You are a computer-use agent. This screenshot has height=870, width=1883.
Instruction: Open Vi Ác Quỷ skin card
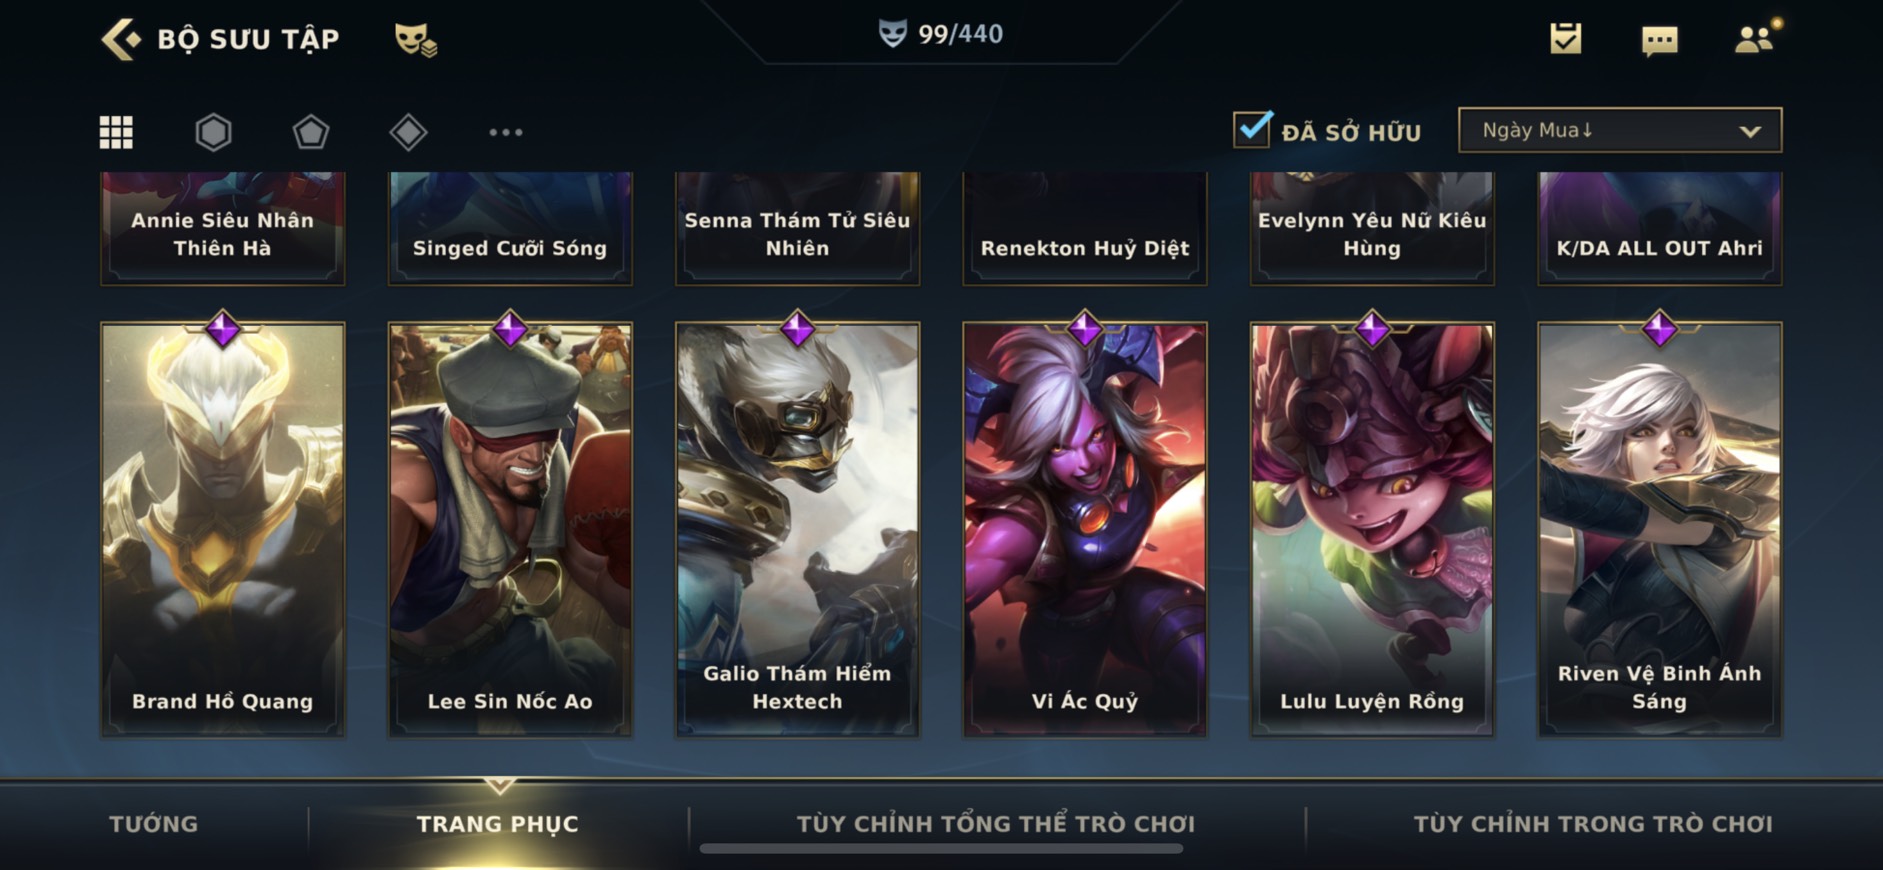click(x=1085, y=529)
